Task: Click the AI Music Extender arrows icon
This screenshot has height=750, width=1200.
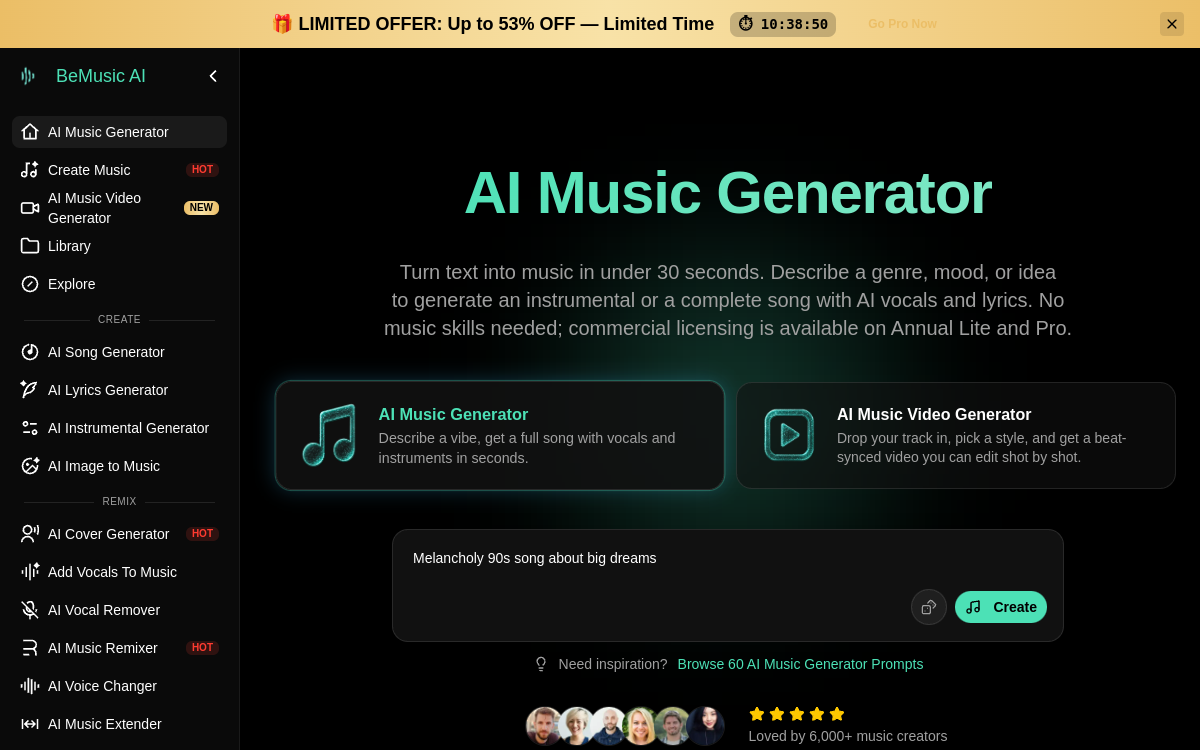Action: coord(30,724)
